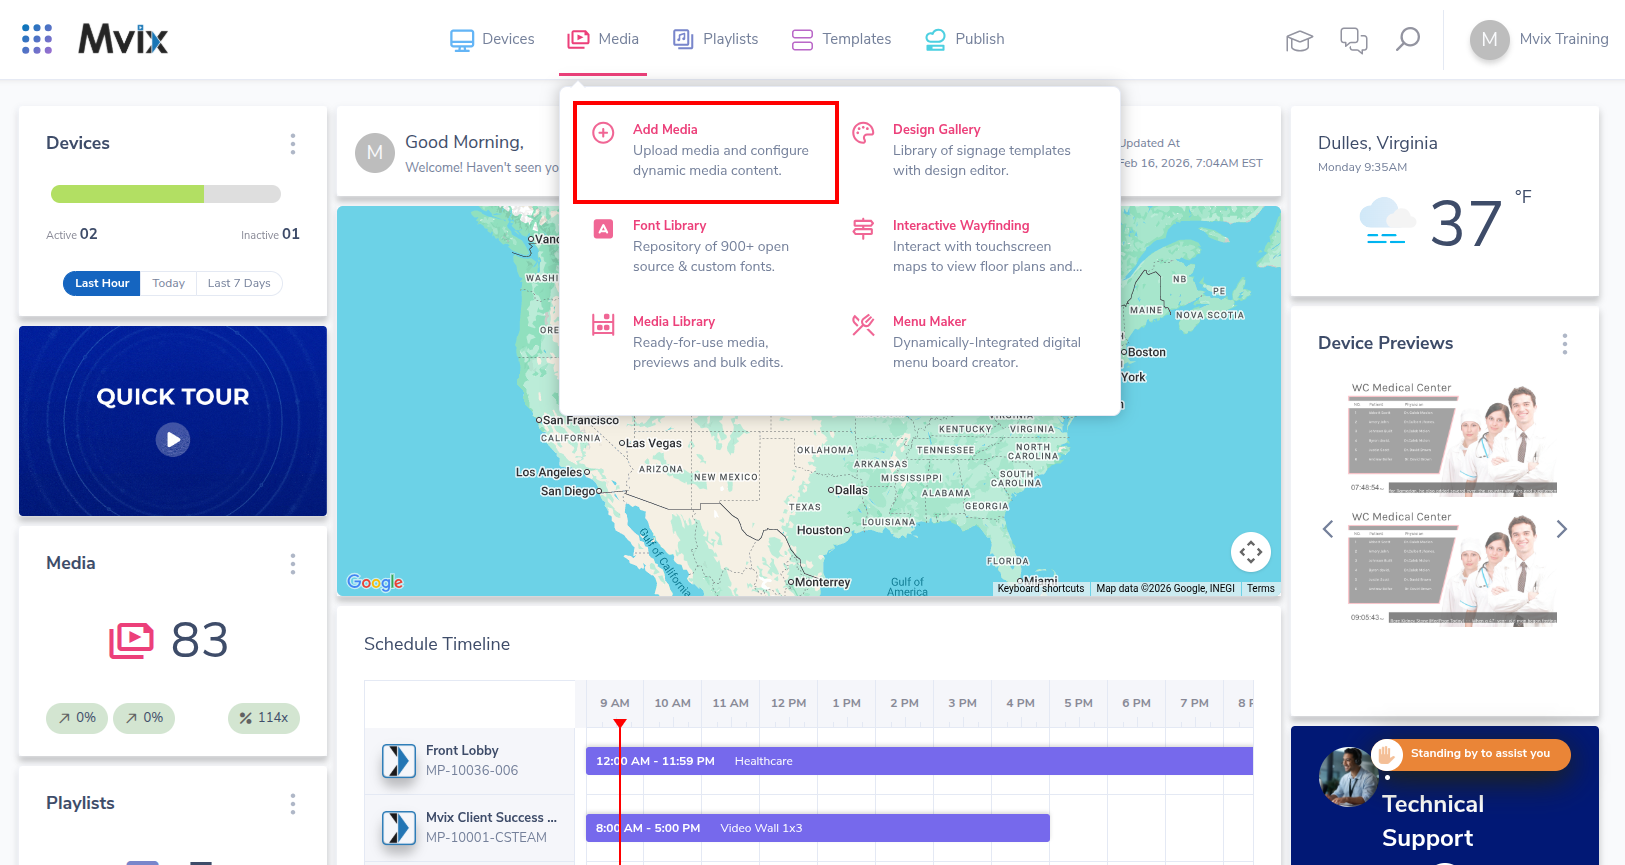Open the Mvix Training profile menu
Screen dimensions: 1625x865
tap(1539, 39)
